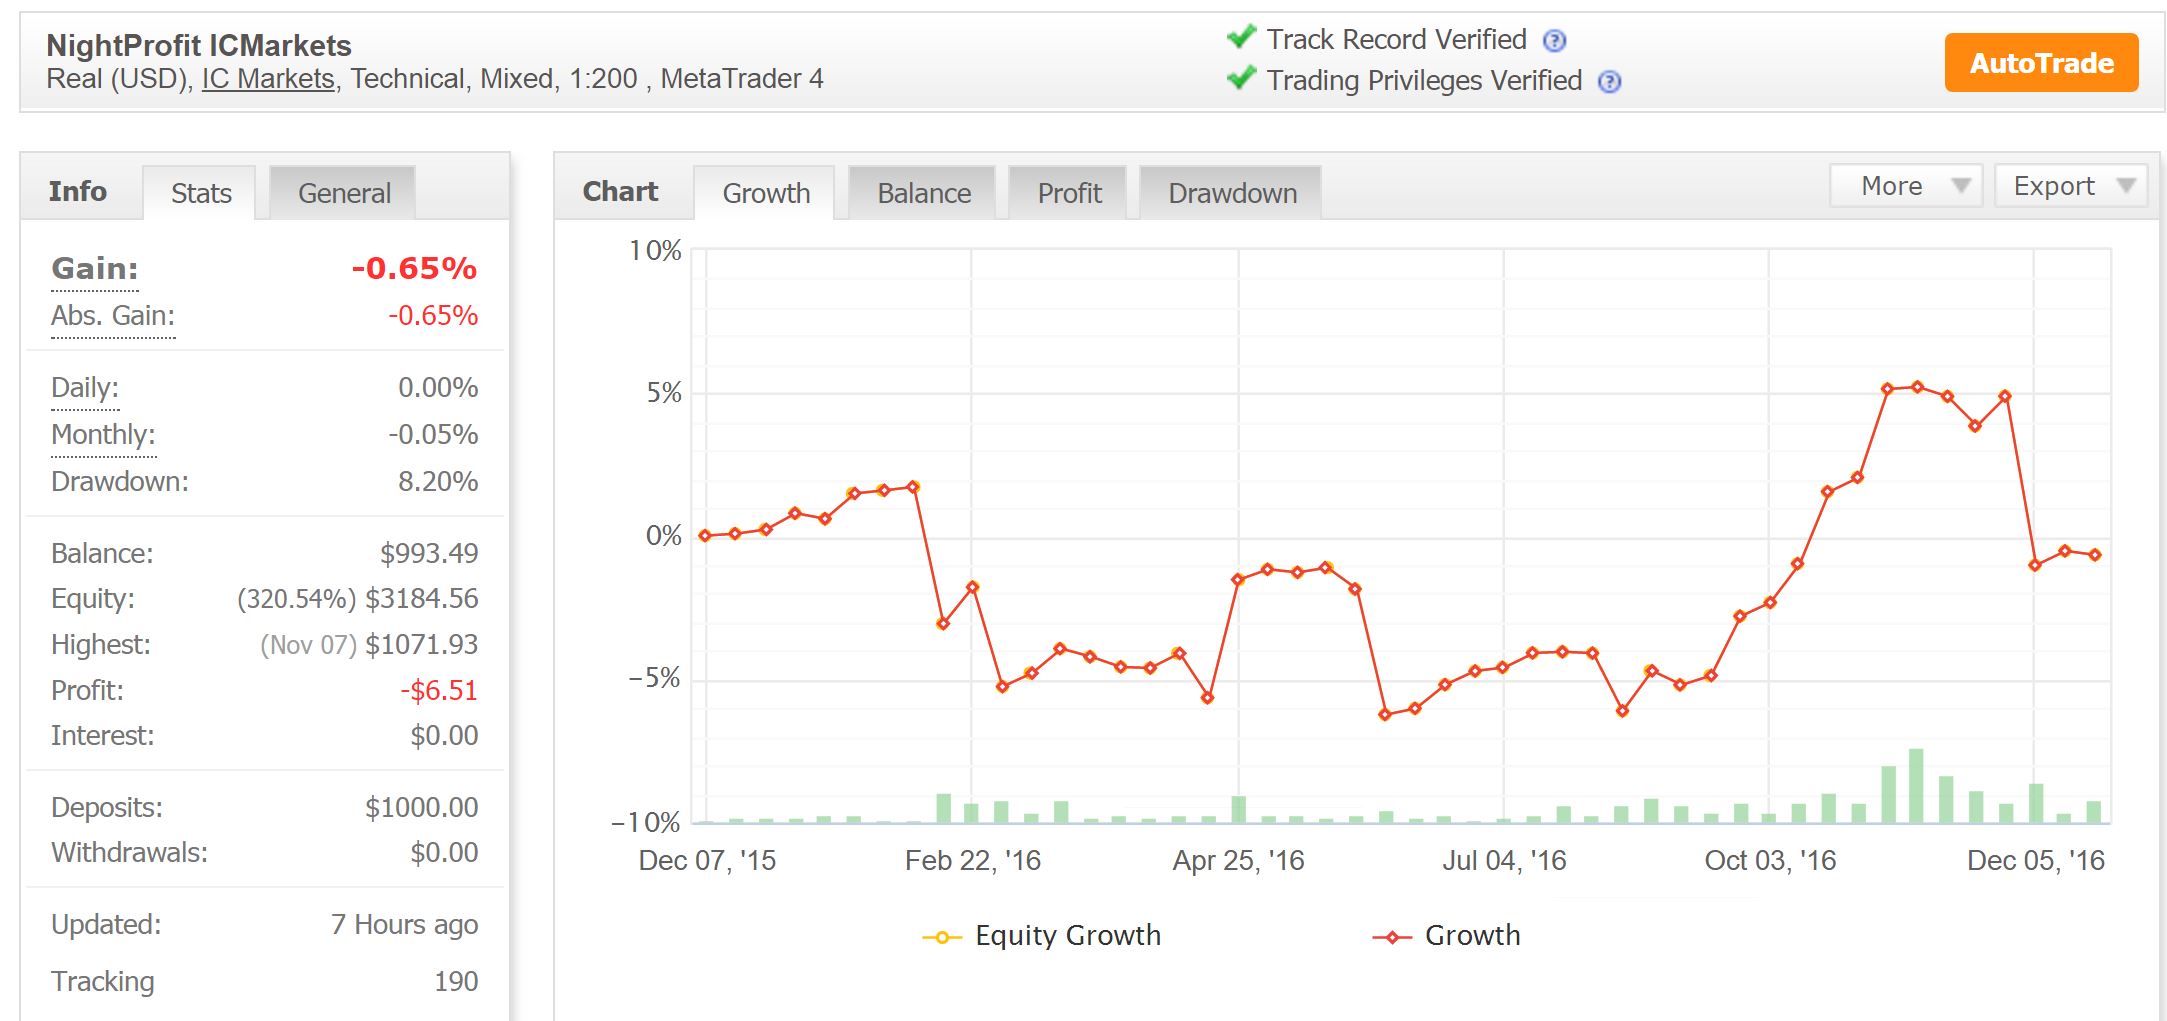Open the Balance chart tab
This screenshot has height=1021, width=2167.
click(924, 193)
